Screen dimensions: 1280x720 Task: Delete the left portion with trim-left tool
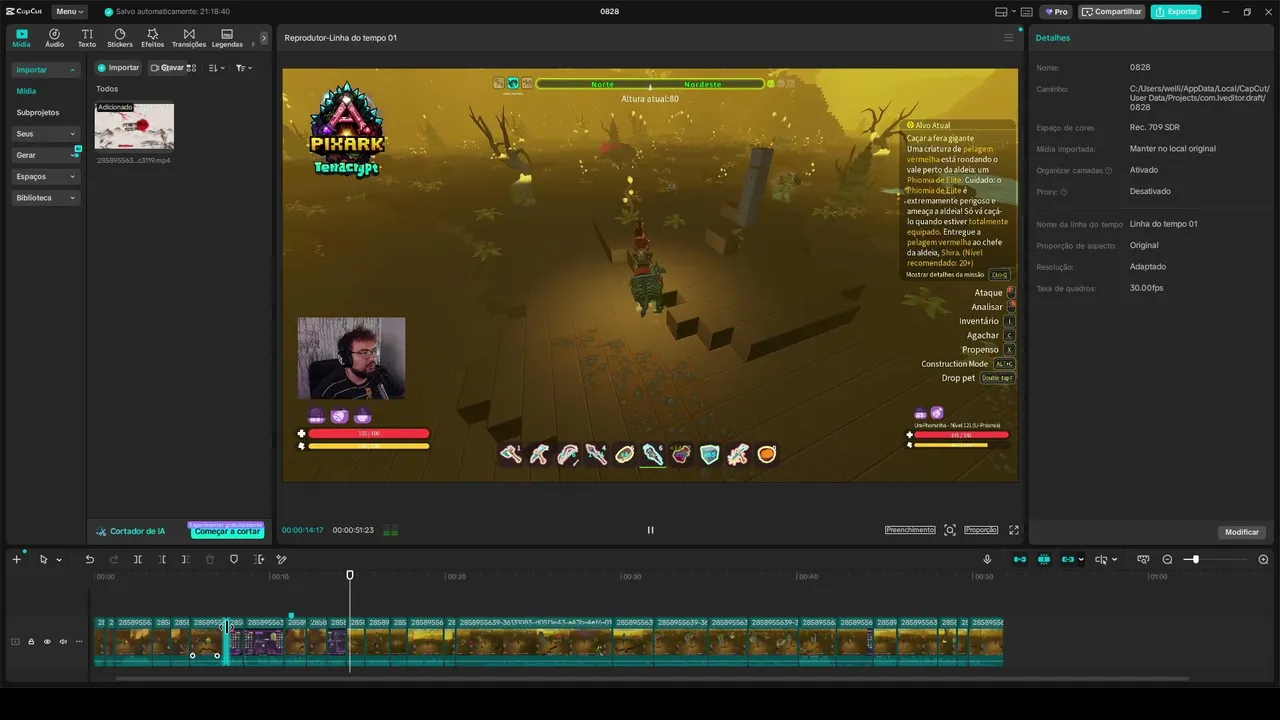tap(162, 559)
